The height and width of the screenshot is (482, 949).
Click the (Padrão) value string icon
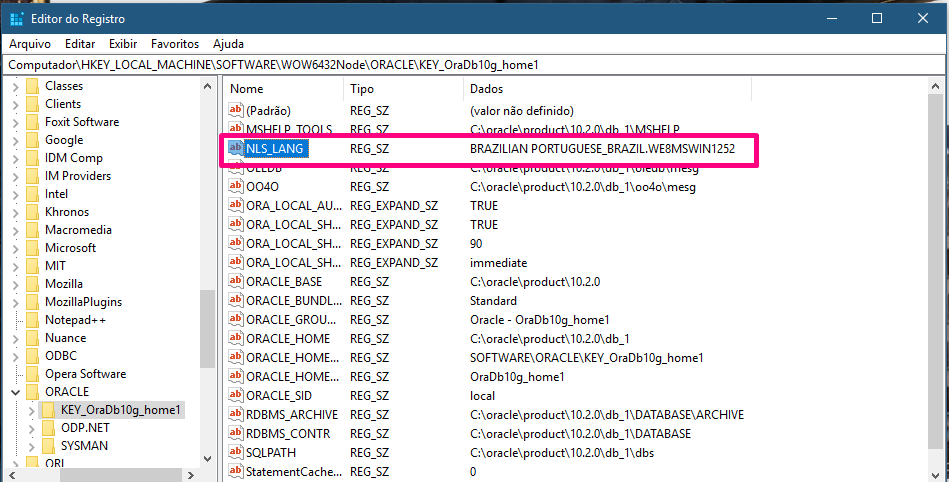[235, 110]
